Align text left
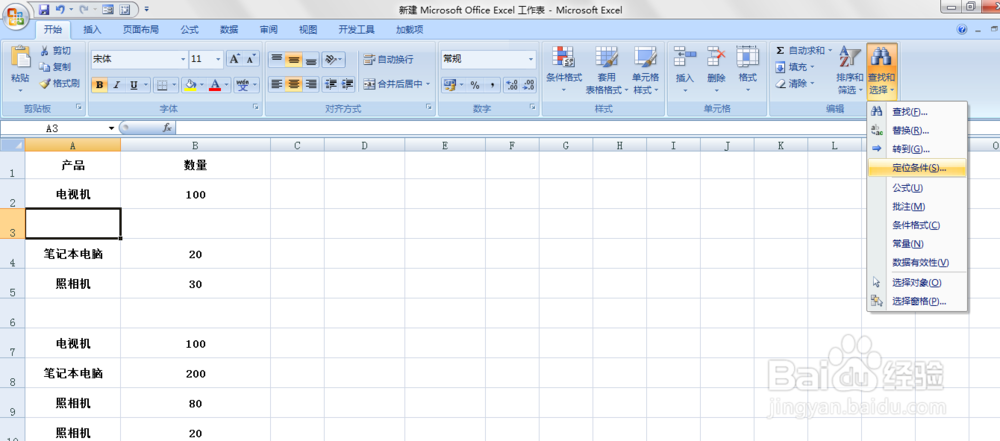Screen dimensions: 1000x441 276,84
